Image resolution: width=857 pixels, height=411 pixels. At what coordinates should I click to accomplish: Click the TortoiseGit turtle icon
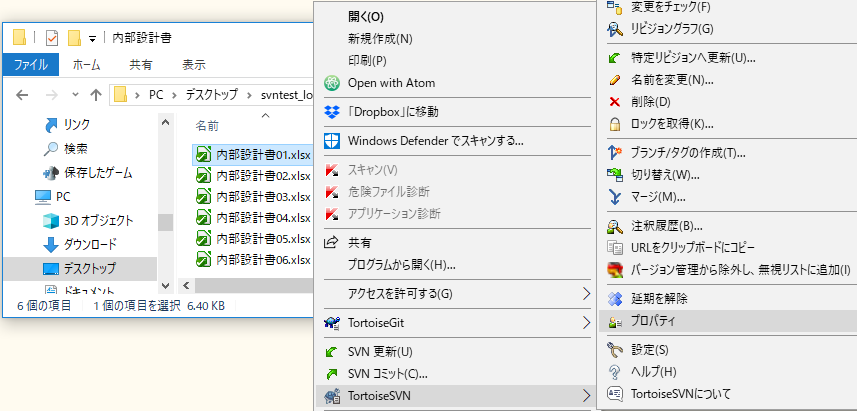(x=332, y=322)
